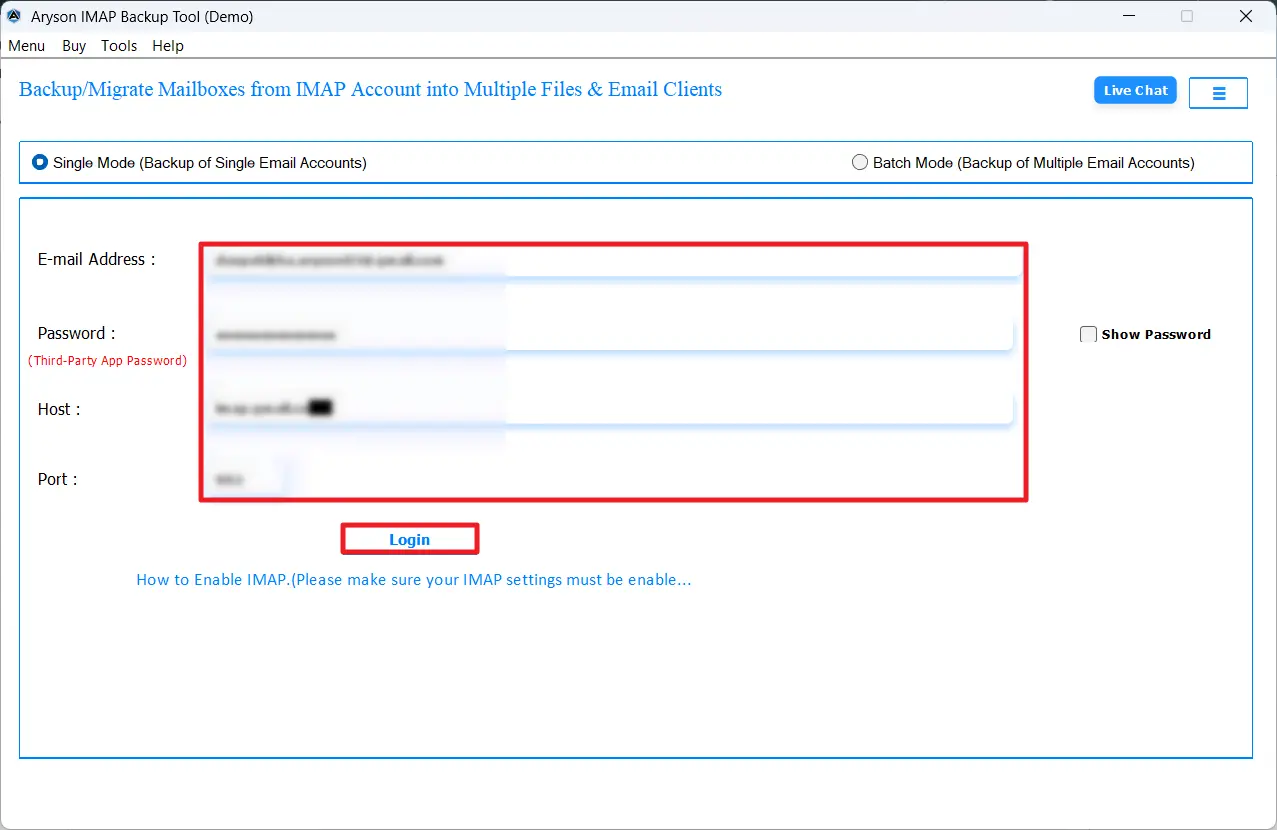
Task: Click the Third-Party App Password note
Action: click(x=107, y=360)
